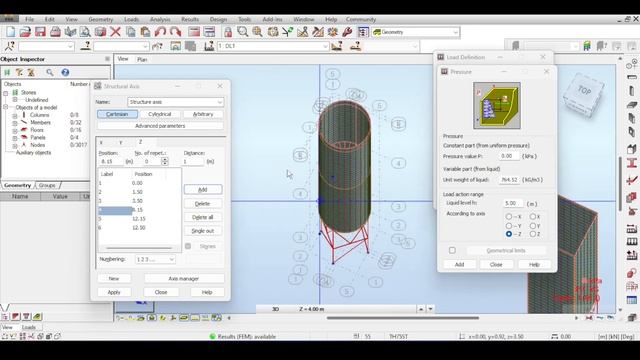Screen dimensions: 640x360
Task: Click the I-beam section icon in right toolbar
Action: (632, 163)
